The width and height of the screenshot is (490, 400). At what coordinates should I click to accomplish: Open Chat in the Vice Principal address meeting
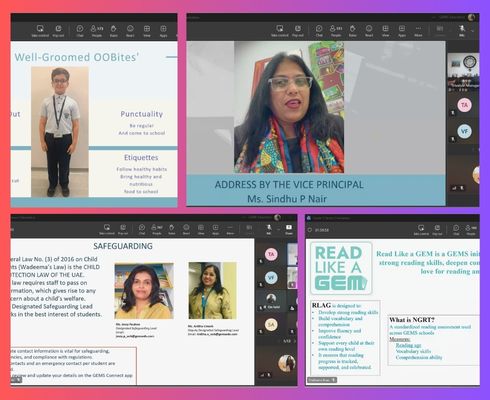pos(319,31)
